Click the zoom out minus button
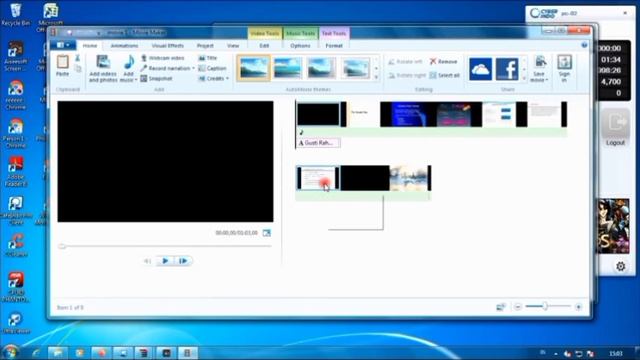The image size is (640, 360). [x=518, y=307]
